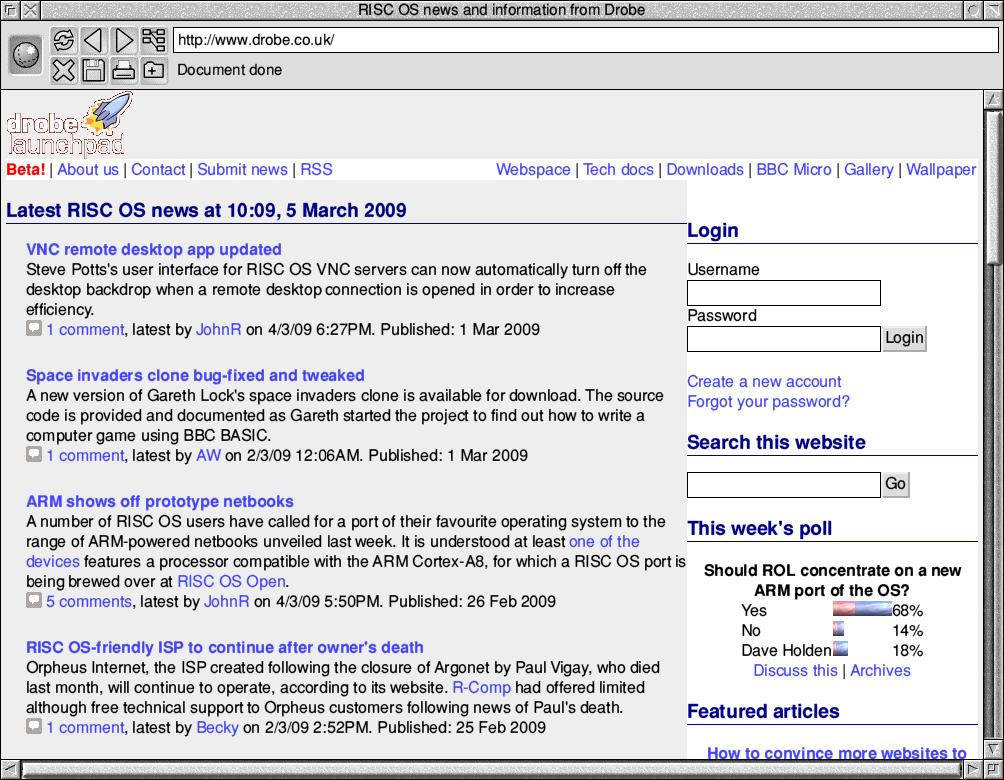Screen dimensions: 1004x780
Task: Click the window back icon in title bar
Action: pos(10,10)
